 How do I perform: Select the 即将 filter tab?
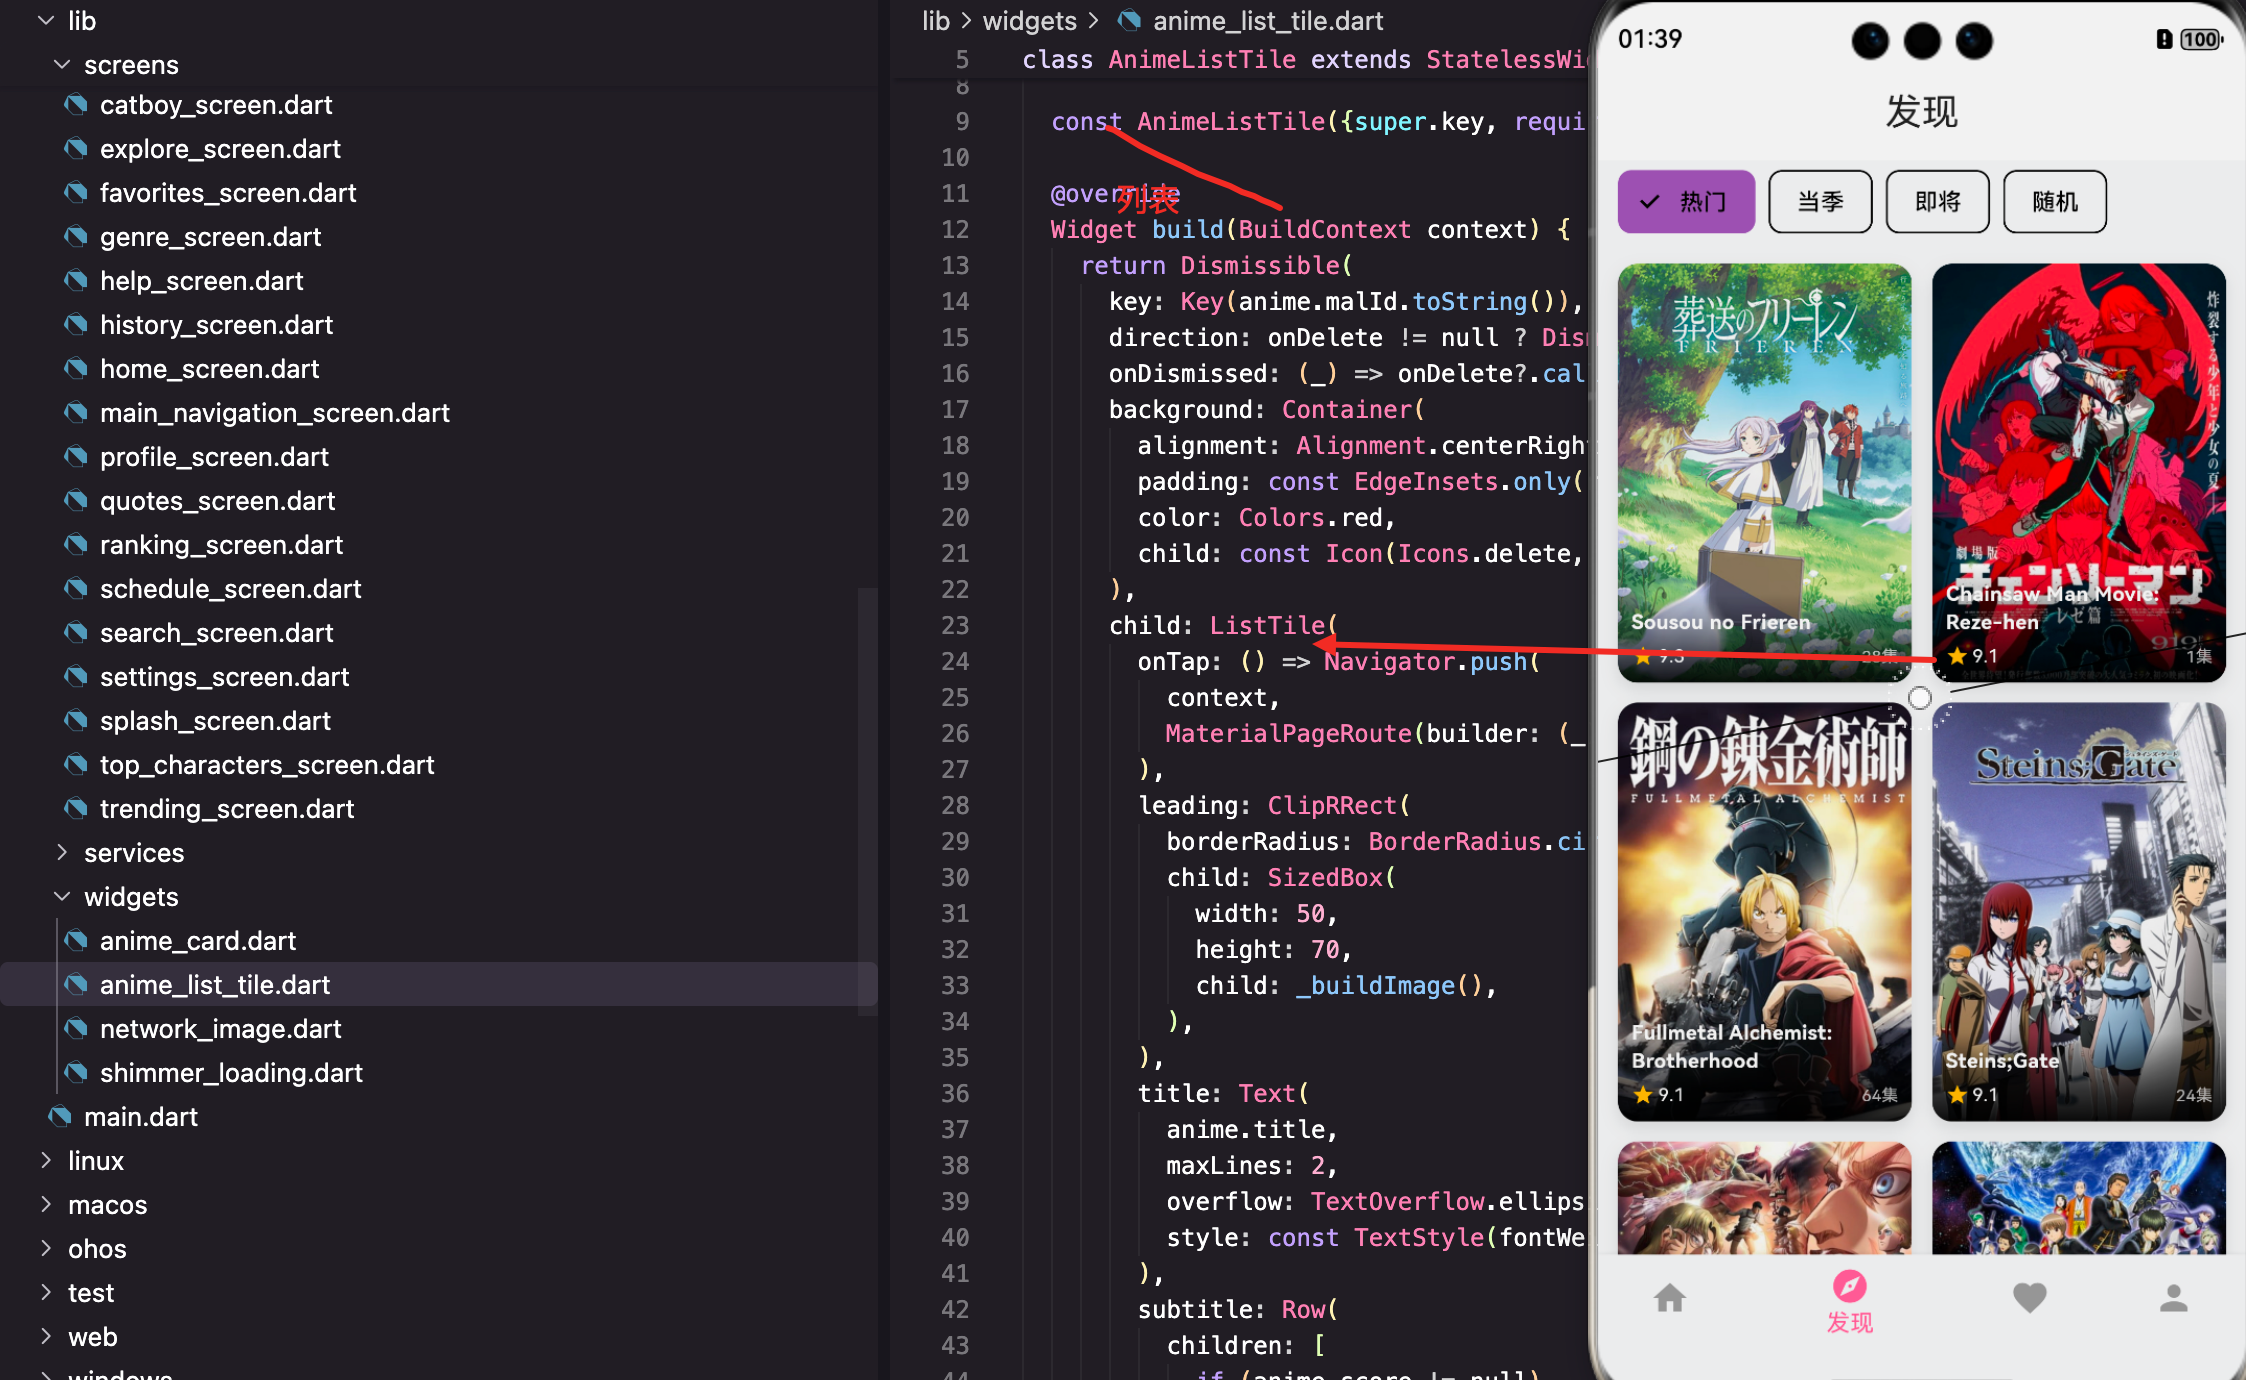(1937, 202)
